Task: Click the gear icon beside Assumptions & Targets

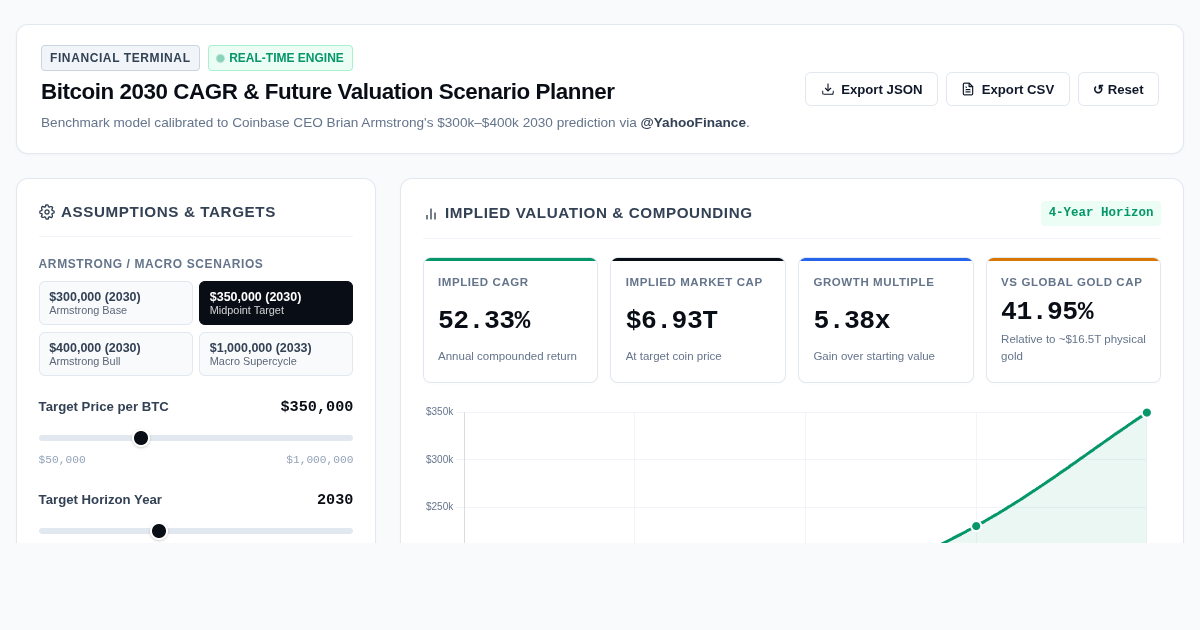Action: pos(47,212)
